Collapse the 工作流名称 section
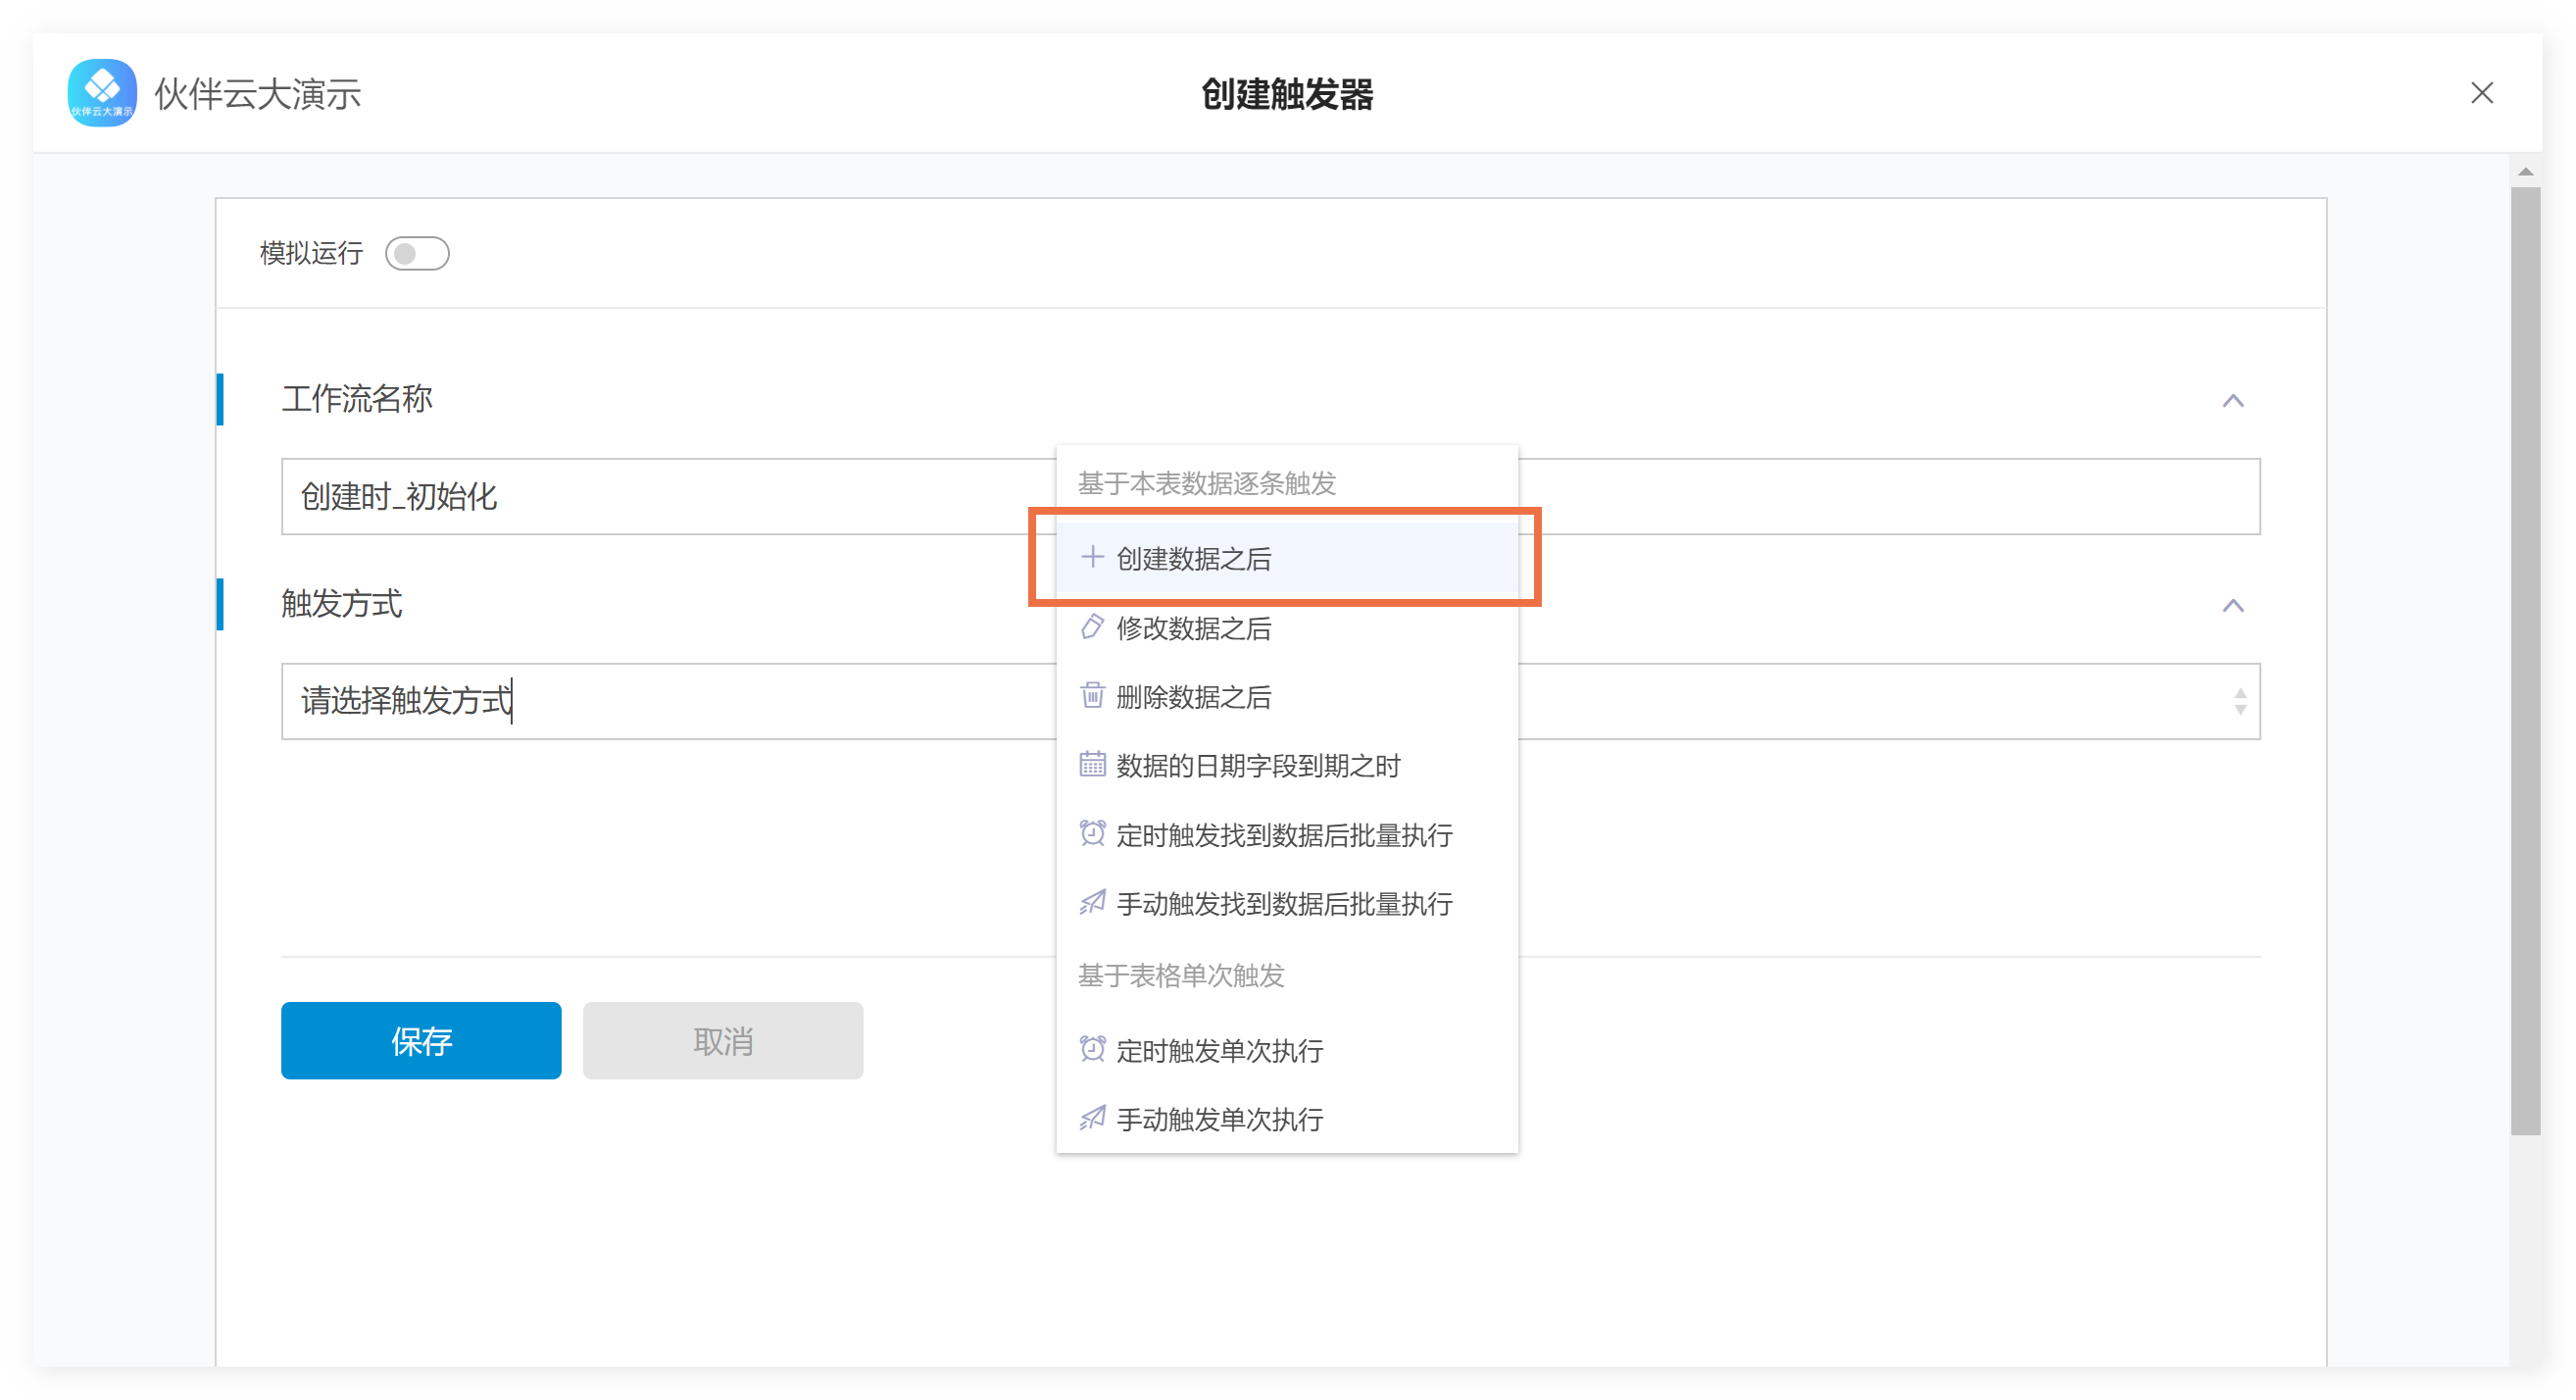2576x1400 pixels. coord(2232,401)
